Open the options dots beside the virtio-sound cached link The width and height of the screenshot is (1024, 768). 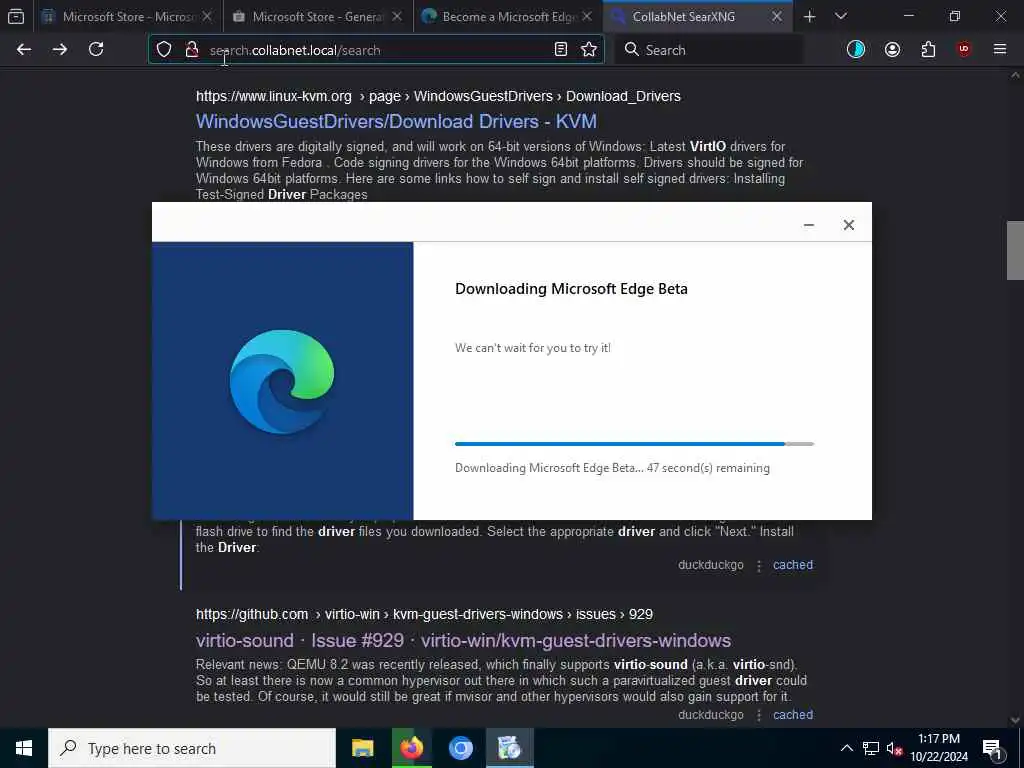[x=759, y=715]
